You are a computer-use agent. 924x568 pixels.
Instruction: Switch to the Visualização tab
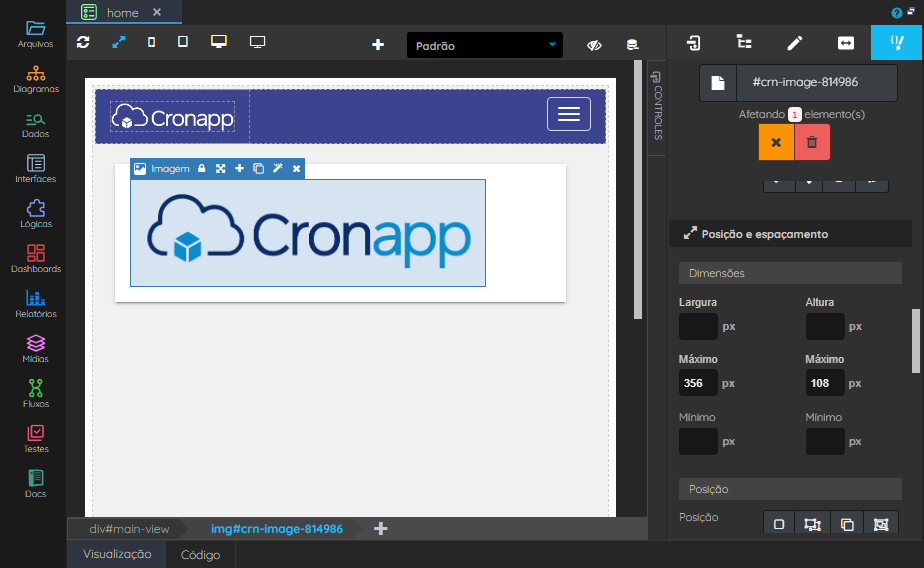(x=117, y=554)
